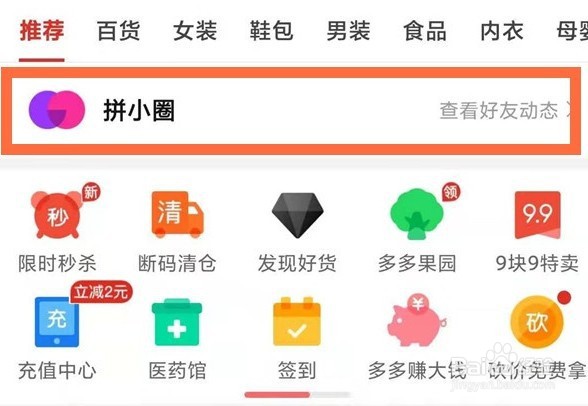Image resolution: width=588 pixels, height=406 pixels.
Task: Go to the 男装 tab
Action: click(348, 31)
